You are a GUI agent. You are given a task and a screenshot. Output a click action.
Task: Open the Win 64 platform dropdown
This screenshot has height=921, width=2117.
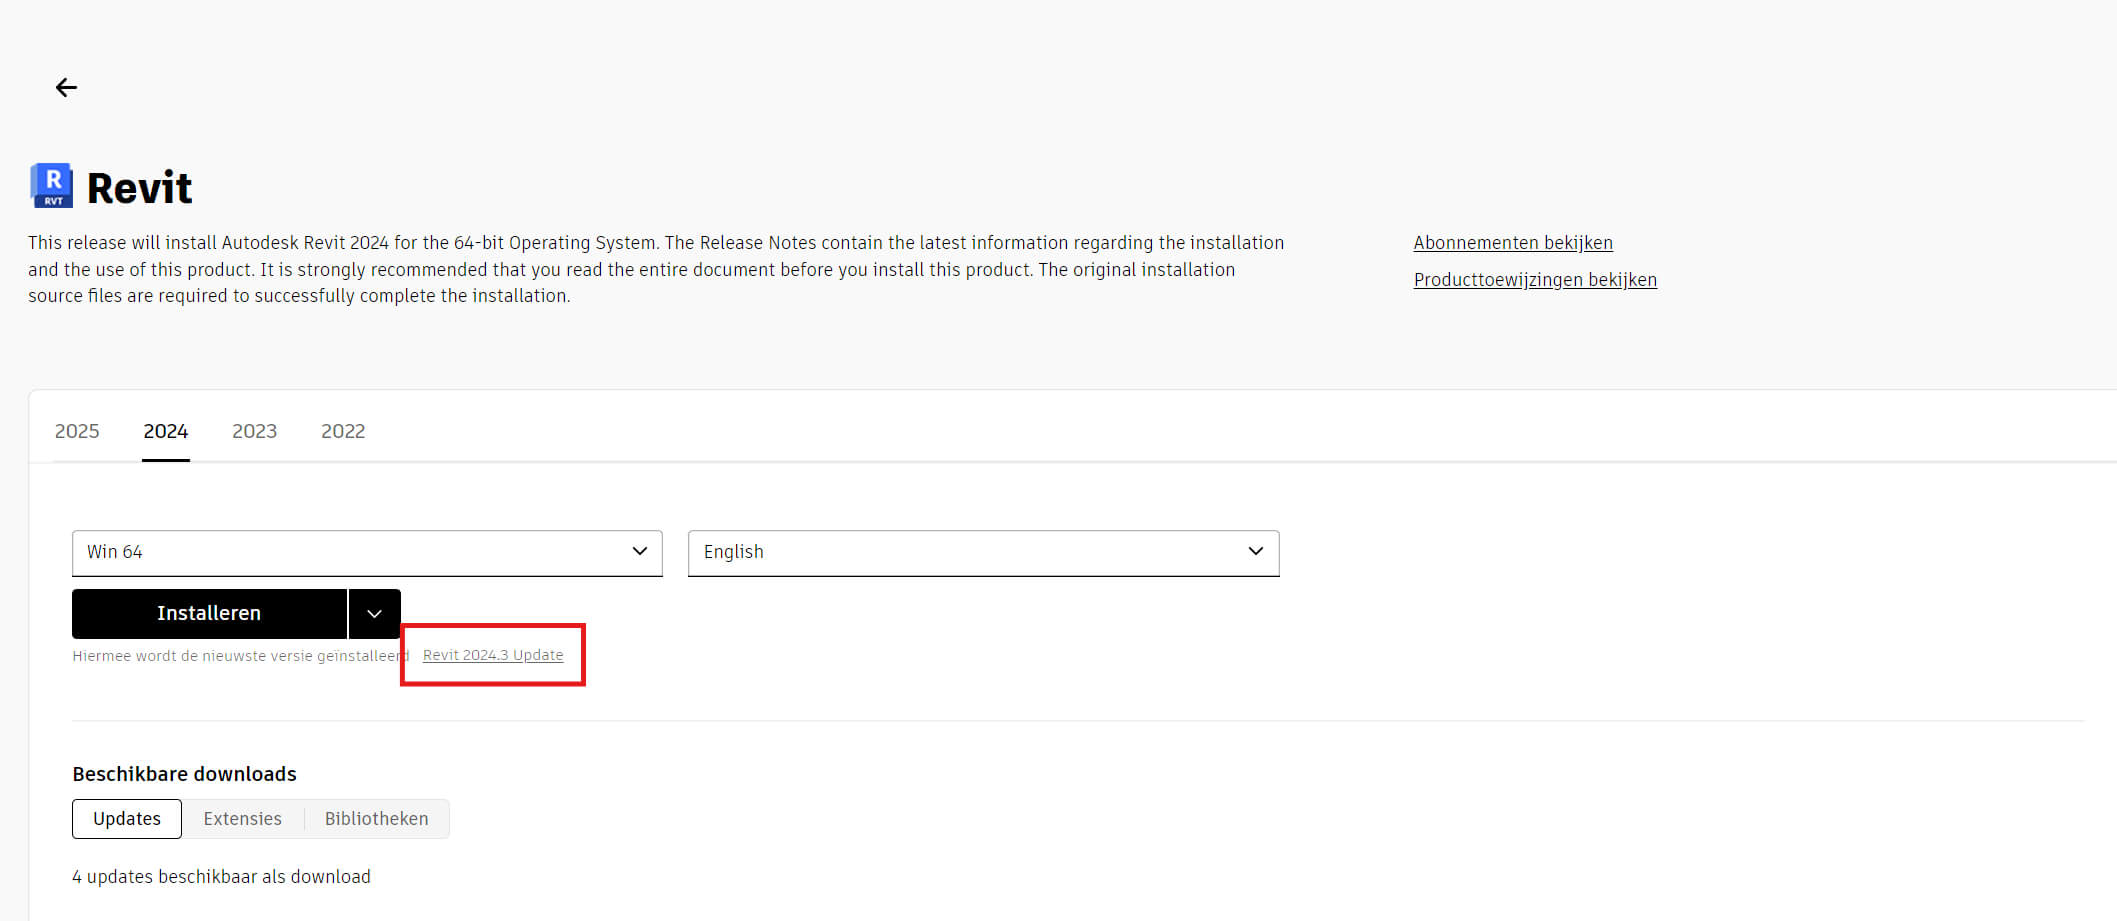367,552
